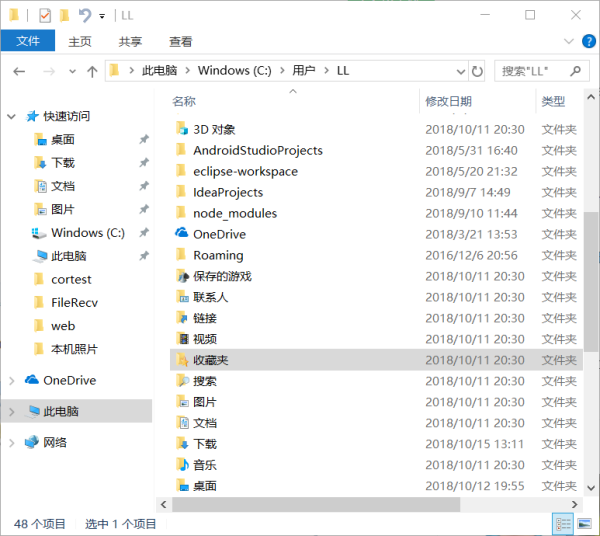Select the Roaming folder
The image size is (600, 536).
[x=218, y=255]
